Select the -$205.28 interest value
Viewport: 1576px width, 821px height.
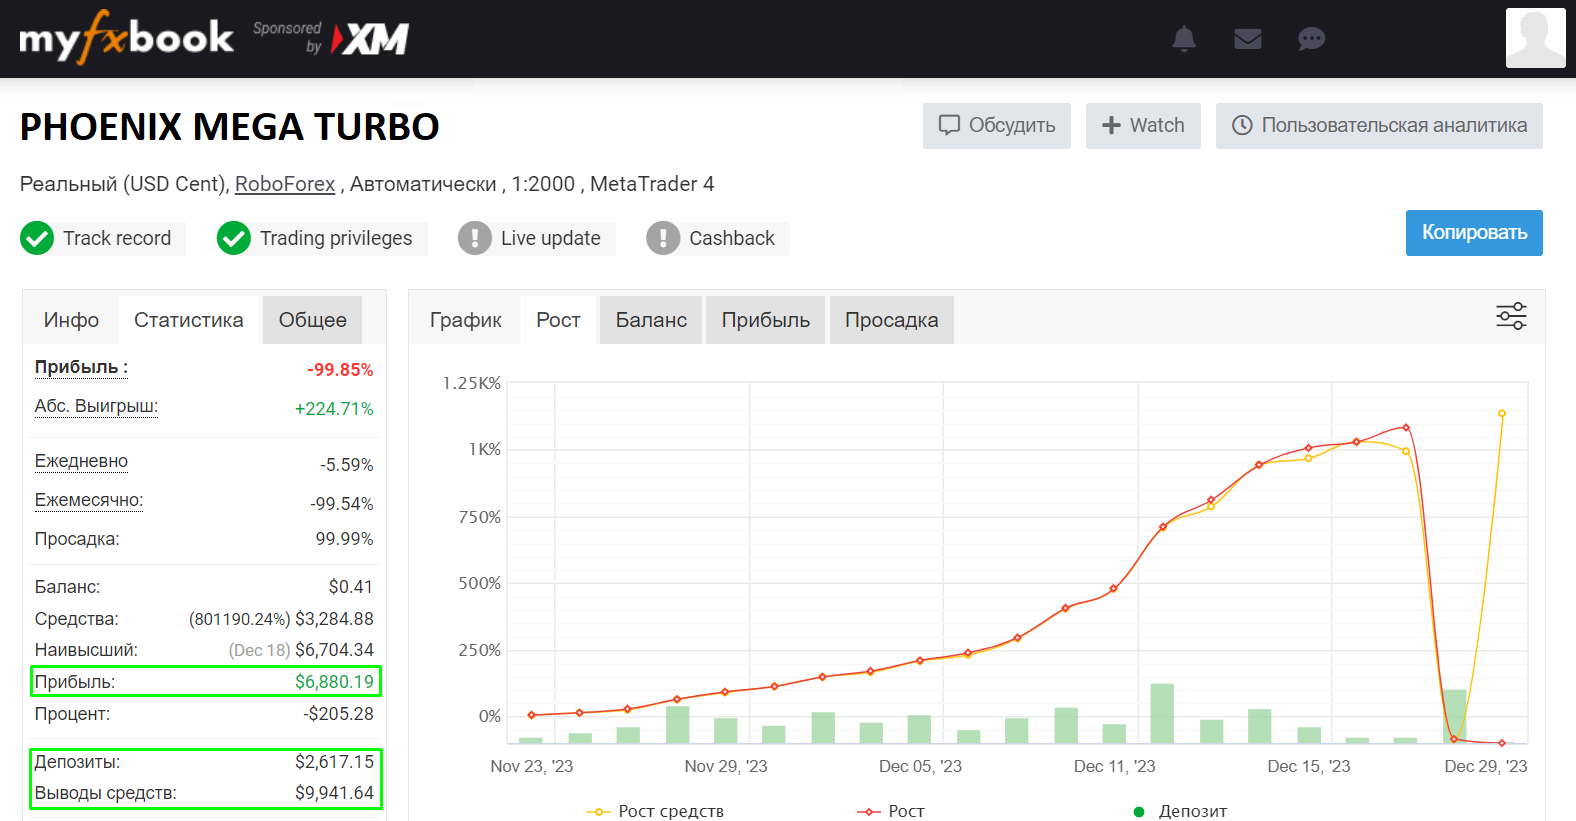coord(339,714)
